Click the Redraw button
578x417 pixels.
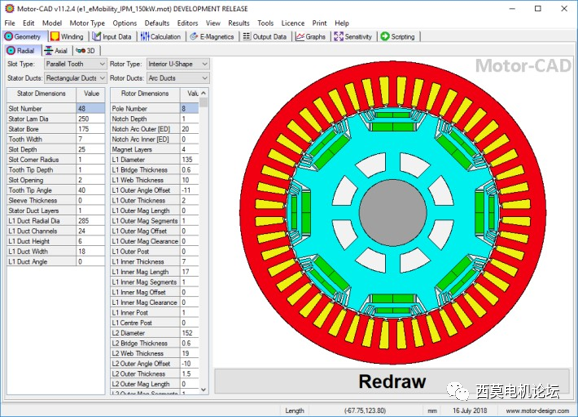coord(392,382)
